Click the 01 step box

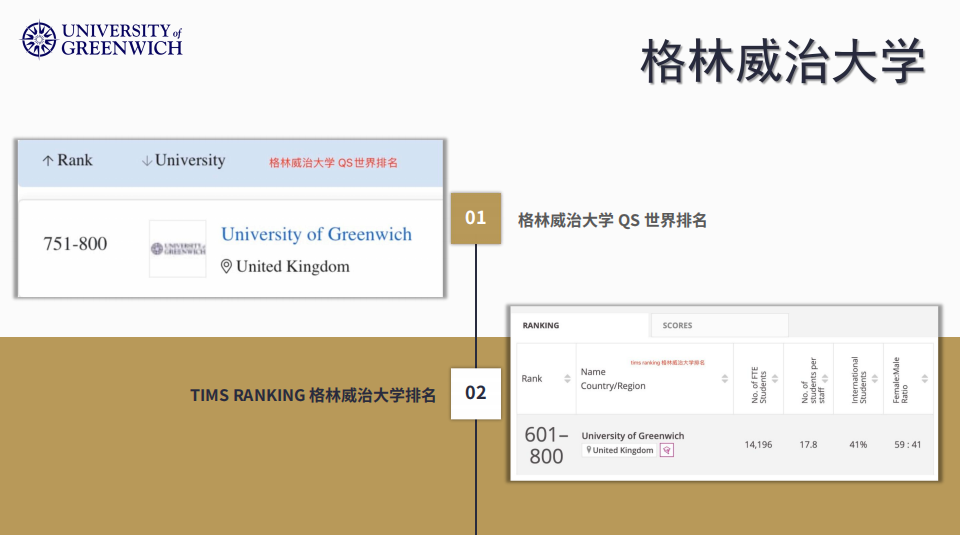(476, 218)
